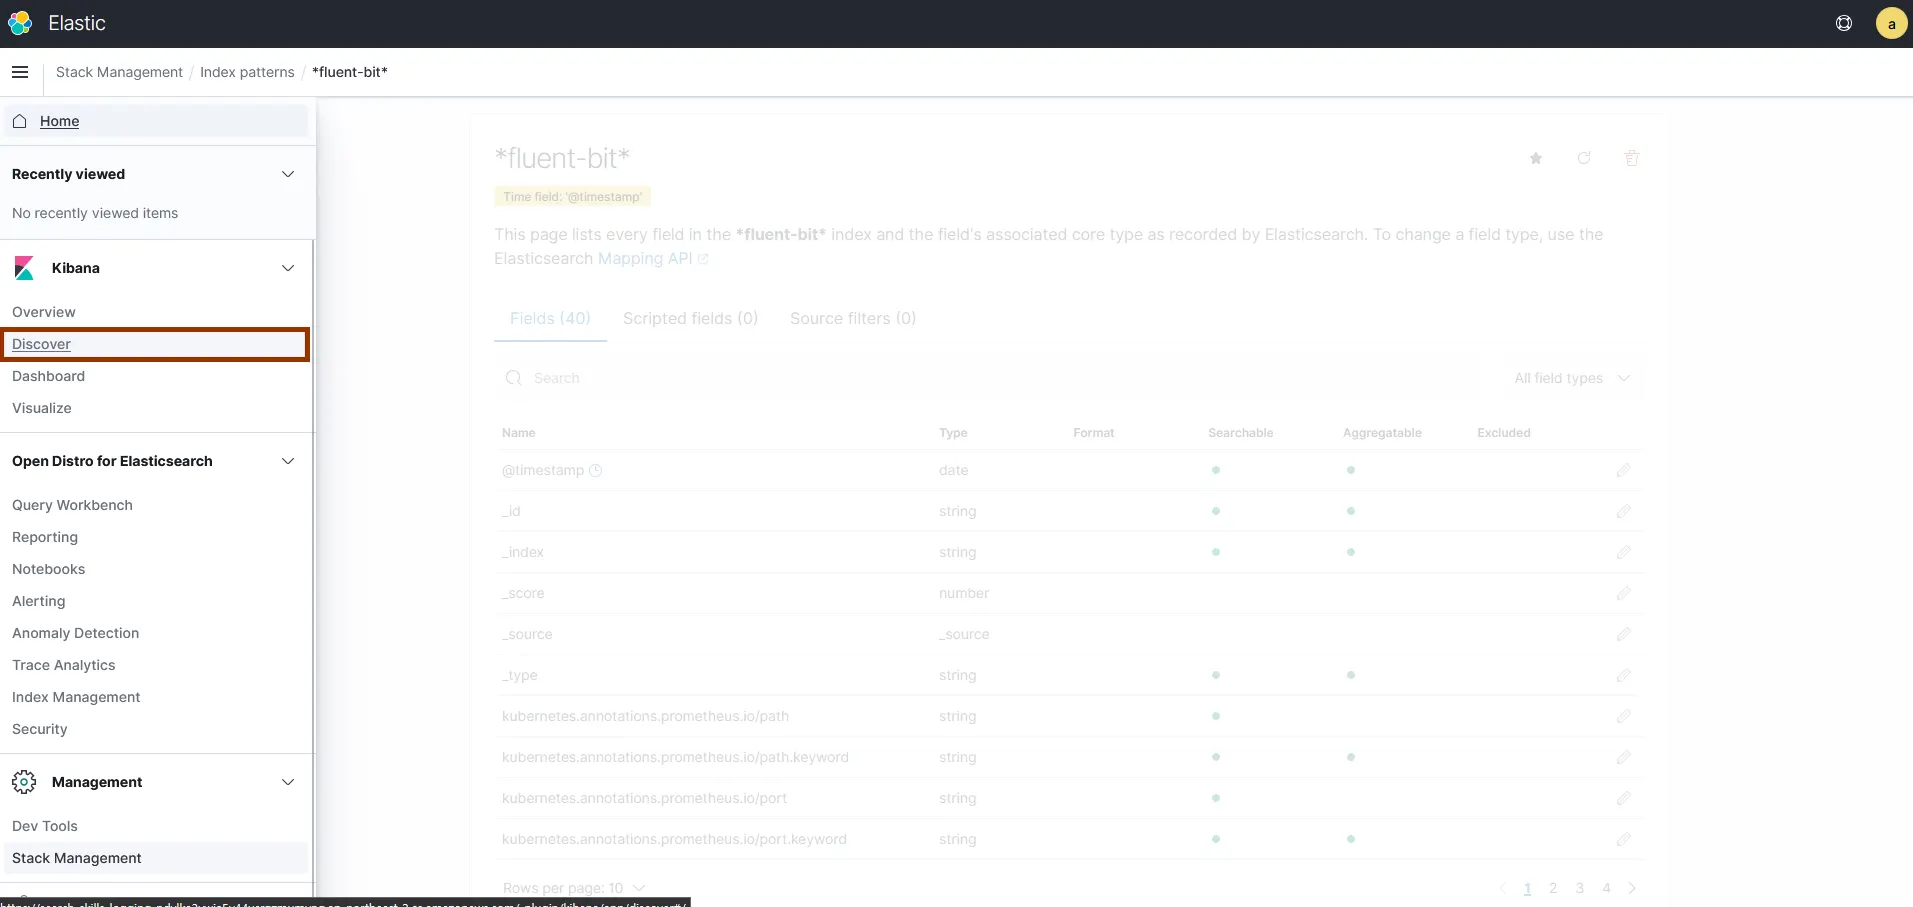Sort by the Type column header
The width and height of the screenshot is (1913, 907).
coord(953,433)
